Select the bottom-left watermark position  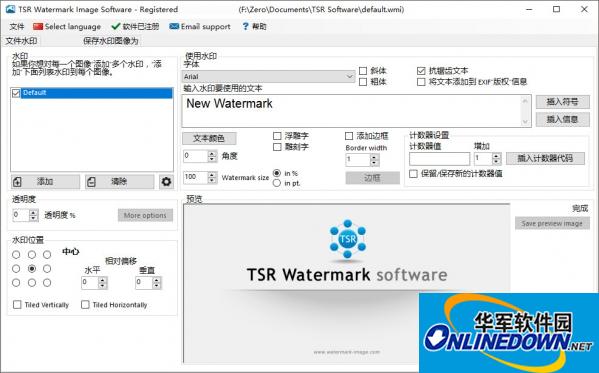pos(16,283)
